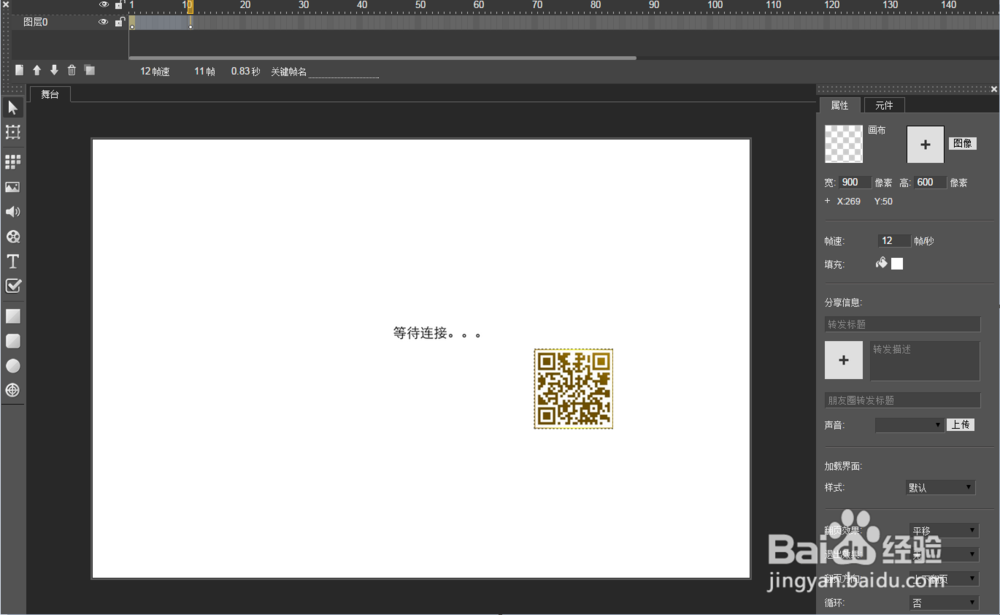Viewport: 1000px width, 615px height.
Task: Select the circle shape tool
Action: pos(12,365)
